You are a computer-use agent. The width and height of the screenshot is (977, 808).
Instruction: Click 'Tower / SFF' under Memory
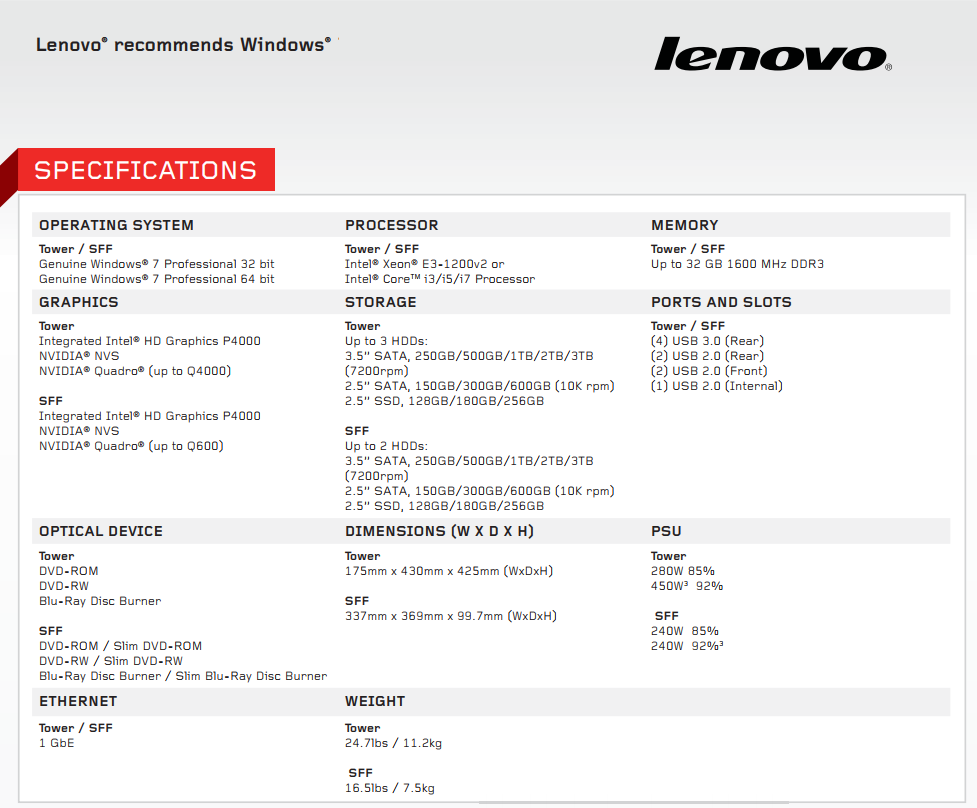point(687,249)
